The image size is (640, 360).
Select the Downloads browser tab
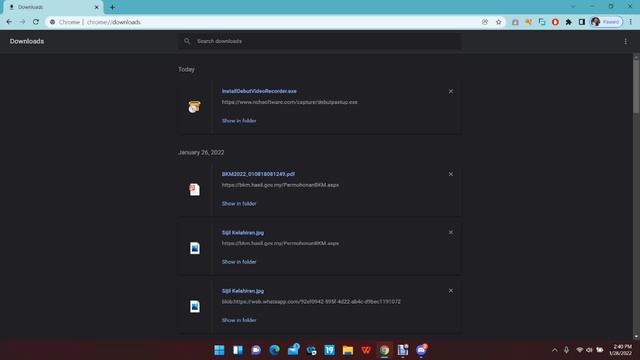[x=53, y=7]
